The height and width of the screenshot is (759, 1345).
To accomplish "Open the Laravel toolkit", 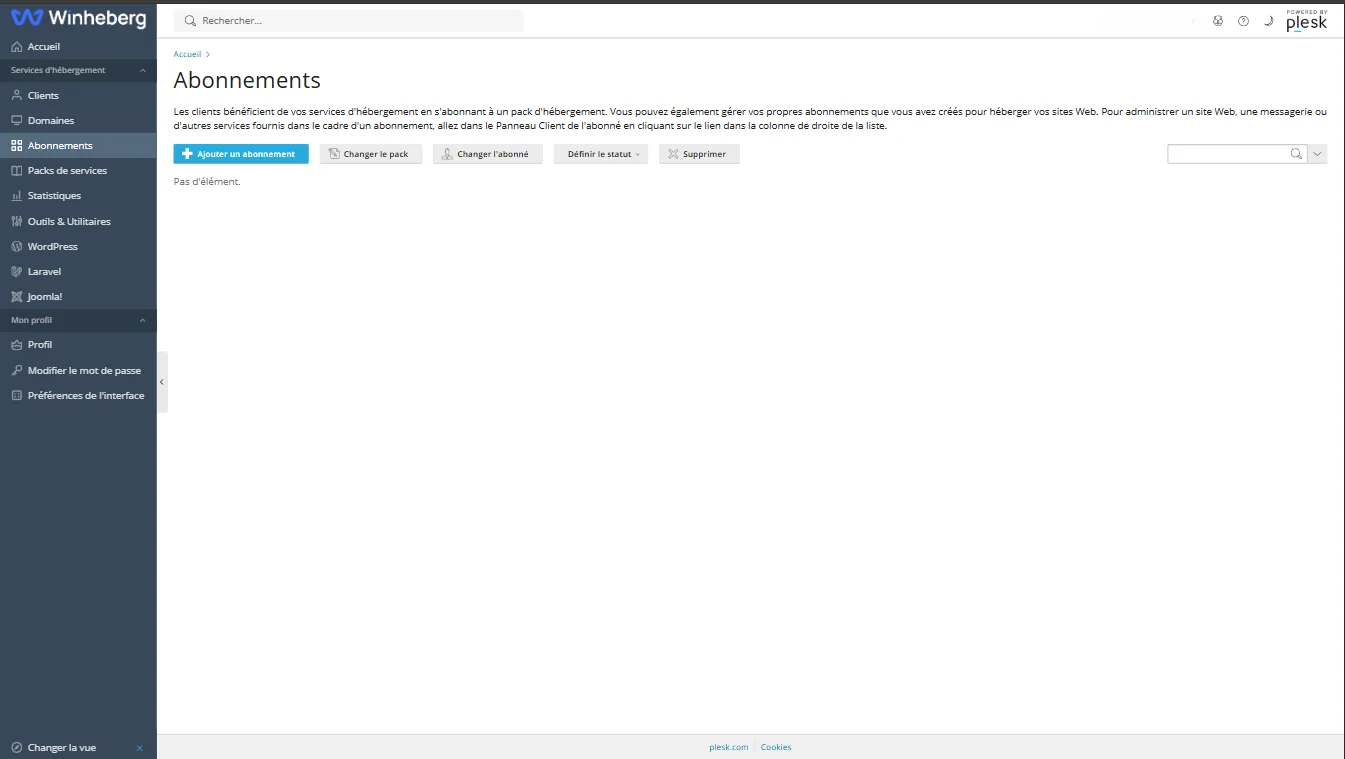I will [78, 271].
